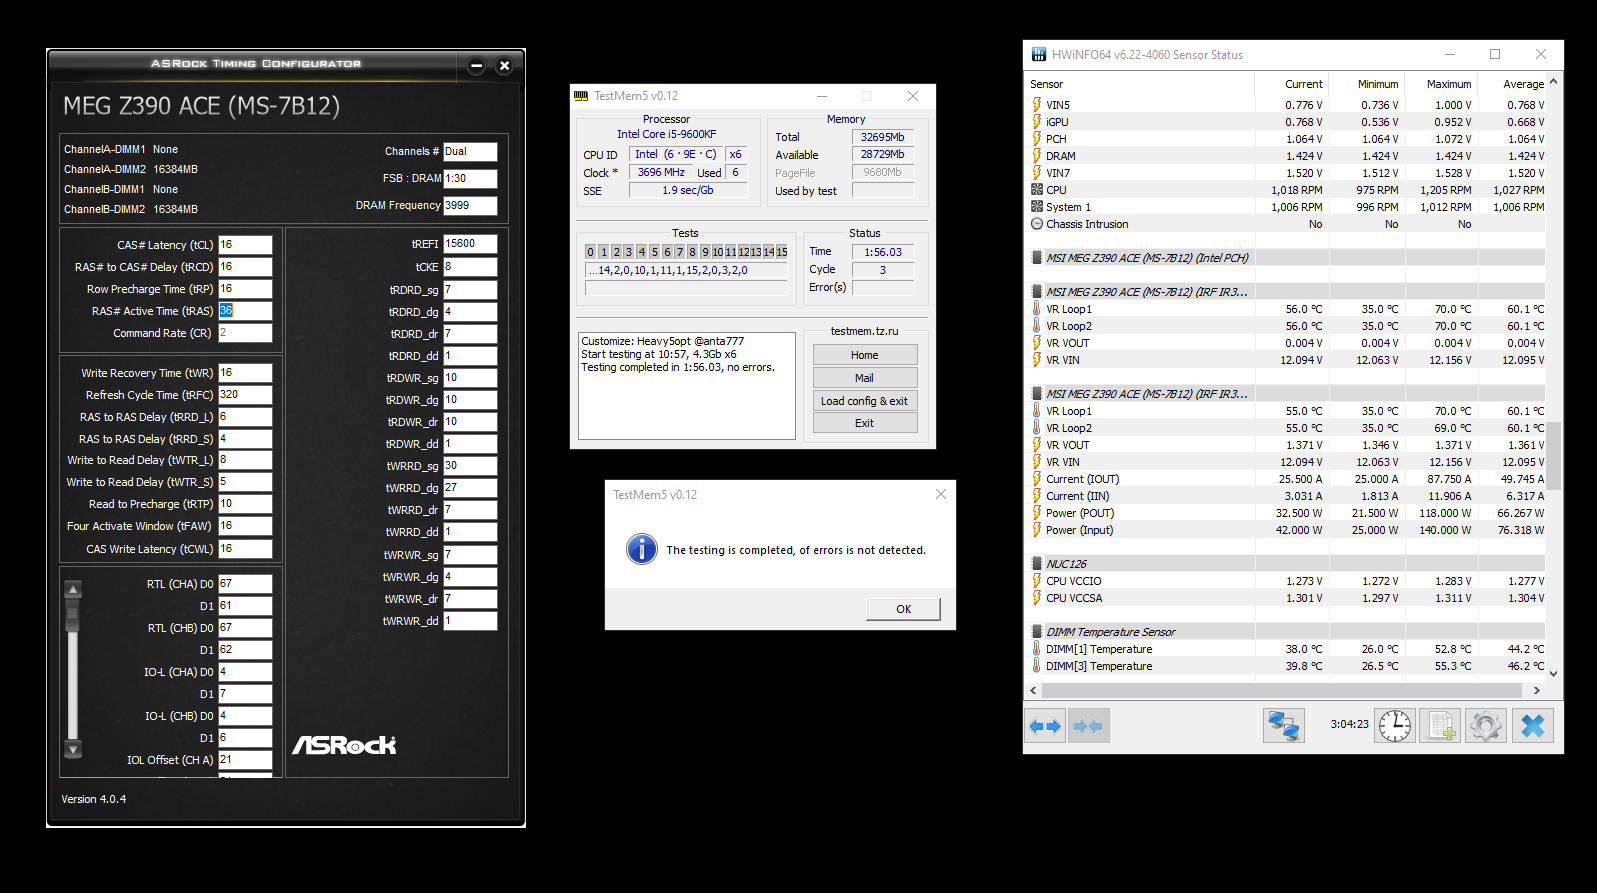
Task: Click the blue X icon in HWiNFO64 toolbar
Action: pos(1532,726)
